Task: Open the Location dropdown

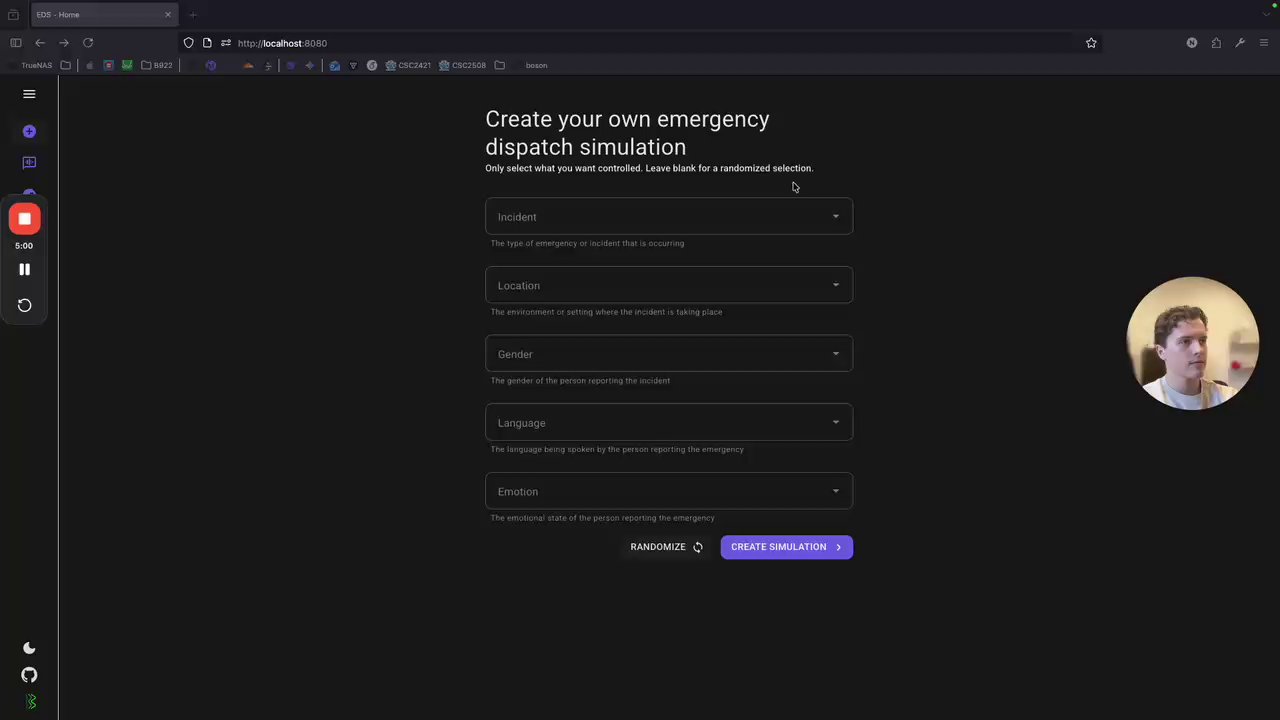Action: click(x=668, y=285)
